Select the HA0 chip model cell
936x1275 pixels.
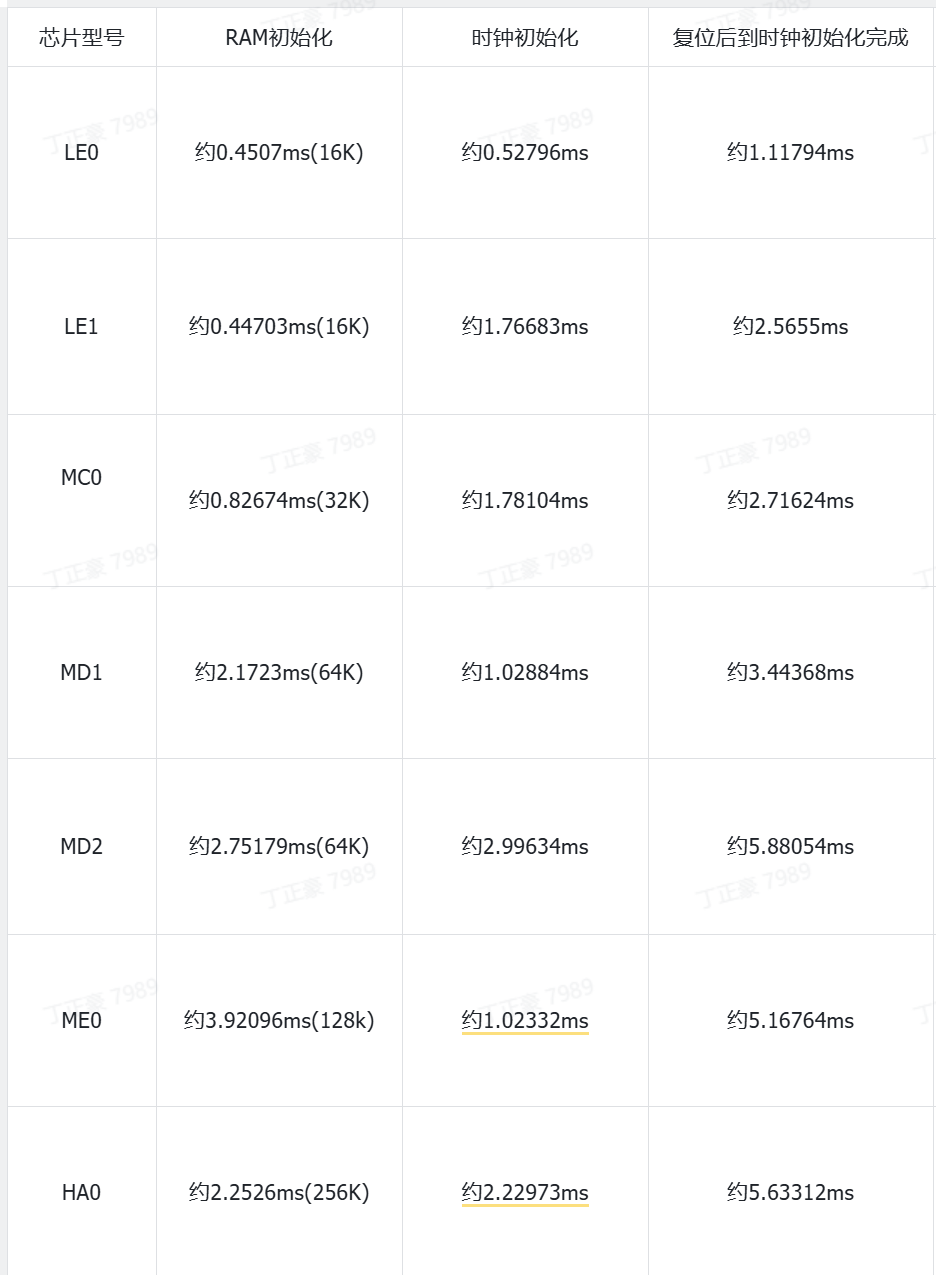81,1193
